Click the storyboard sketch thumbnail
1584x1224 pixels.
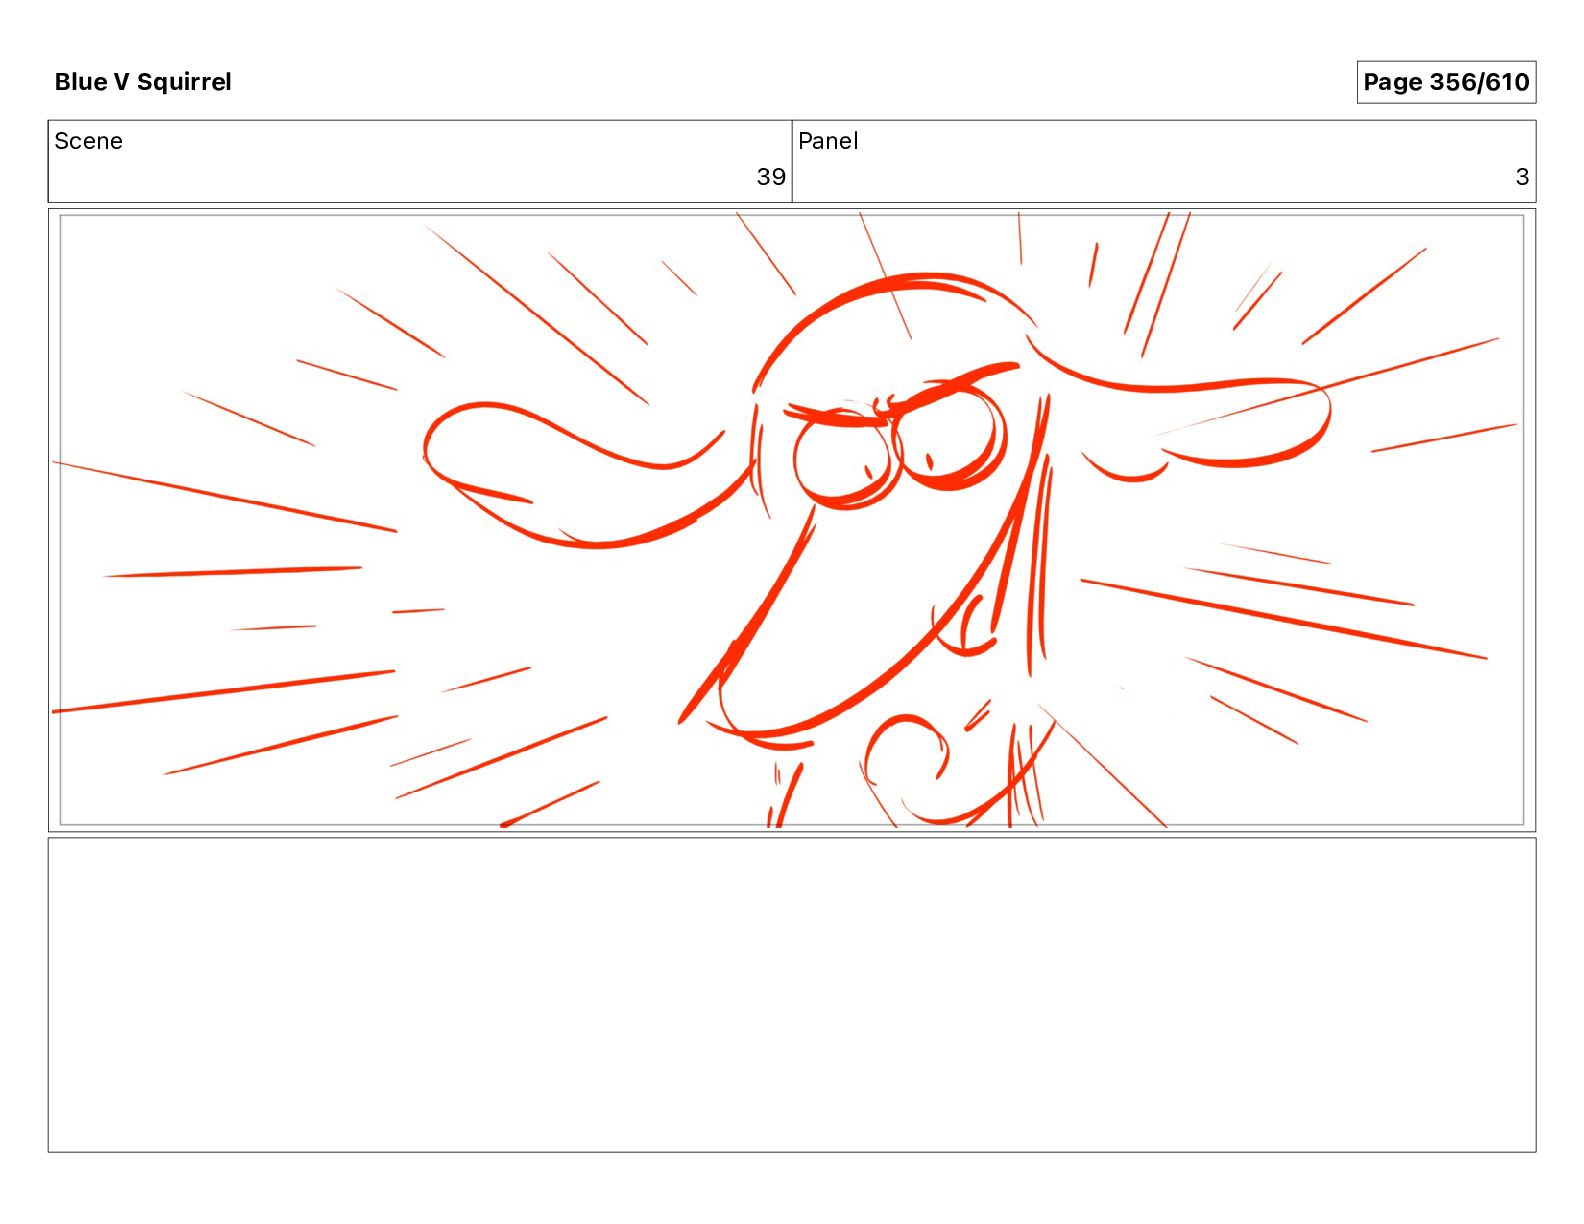792,520
